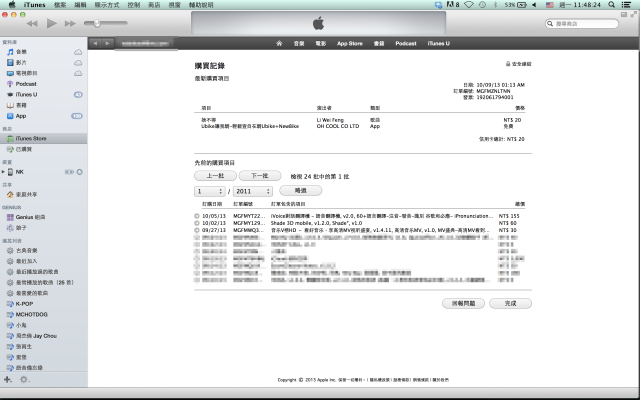Click the 回報問題 report problem button
Screen dimensions: 640x400
(463, 303)
